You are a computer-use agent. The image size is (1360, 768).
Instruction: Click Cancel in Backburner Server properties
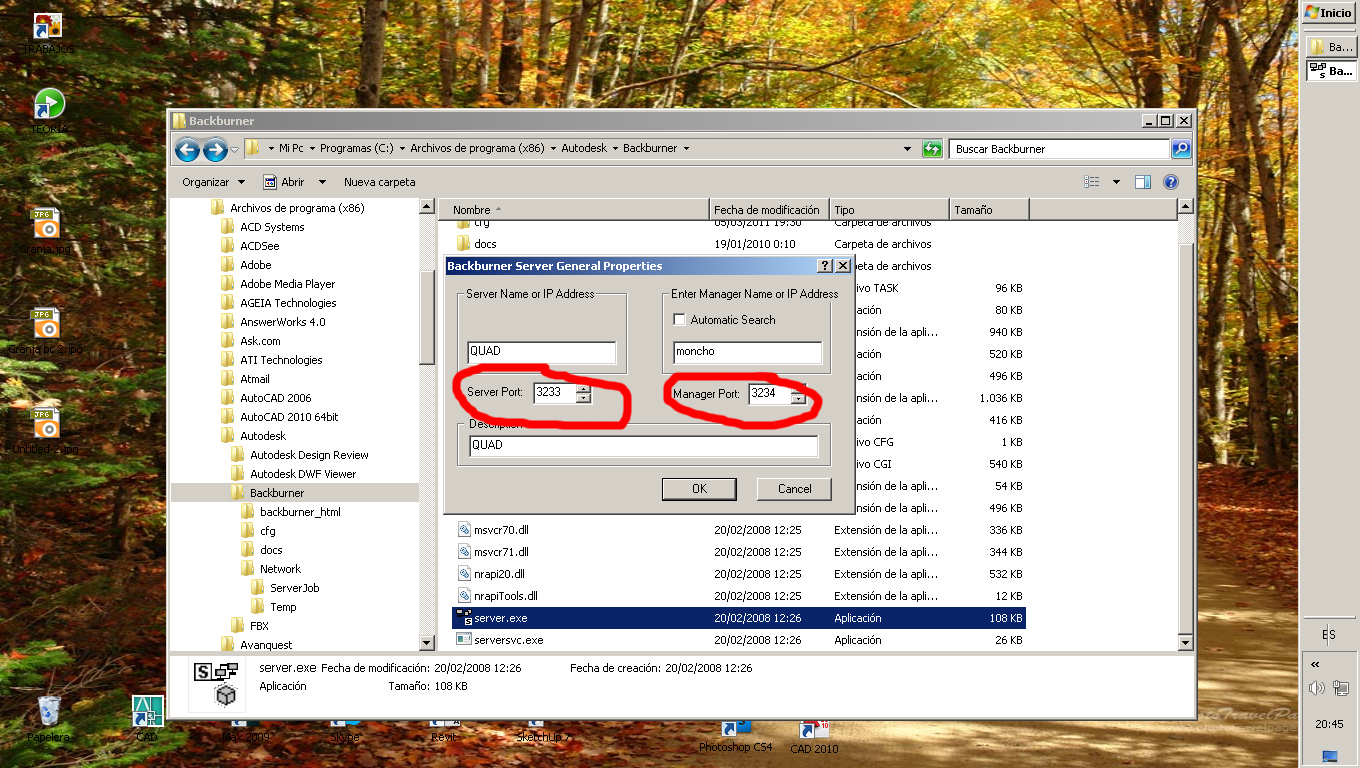(795, 489)
